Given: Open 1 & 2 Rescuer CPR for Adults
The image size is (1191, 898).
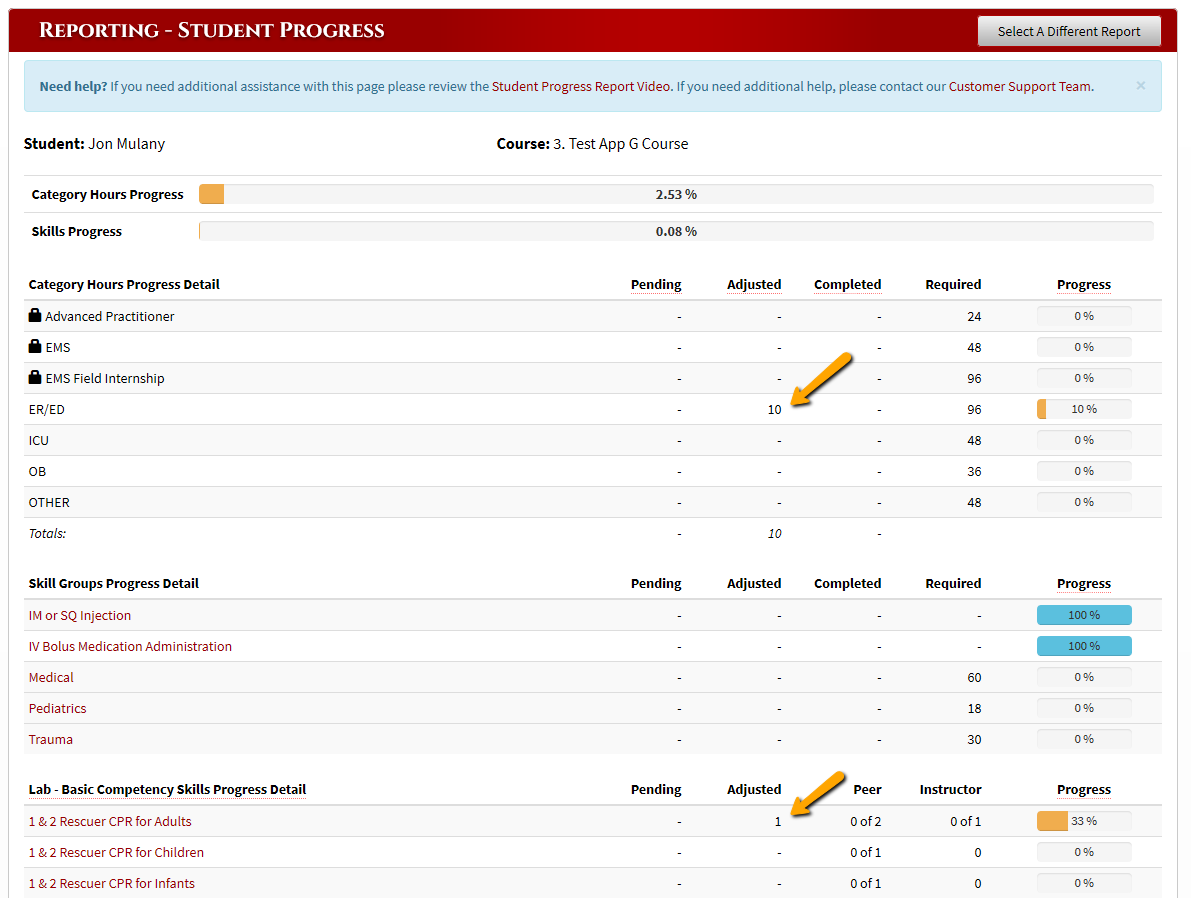Looking at the screenshot, I should pyautogui.click(x=110, y=821).
